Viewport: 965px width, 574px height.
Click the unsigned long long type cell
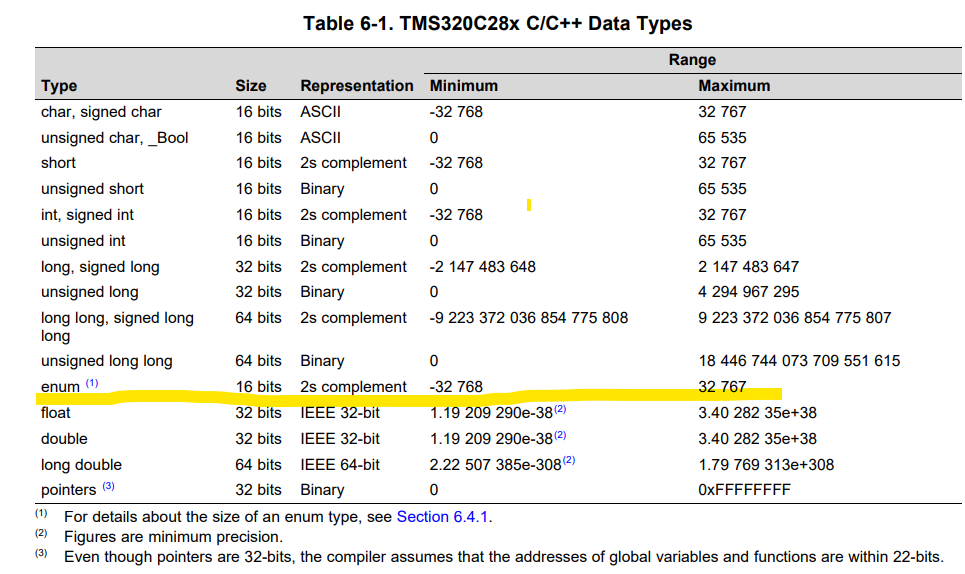pos(106,361)
